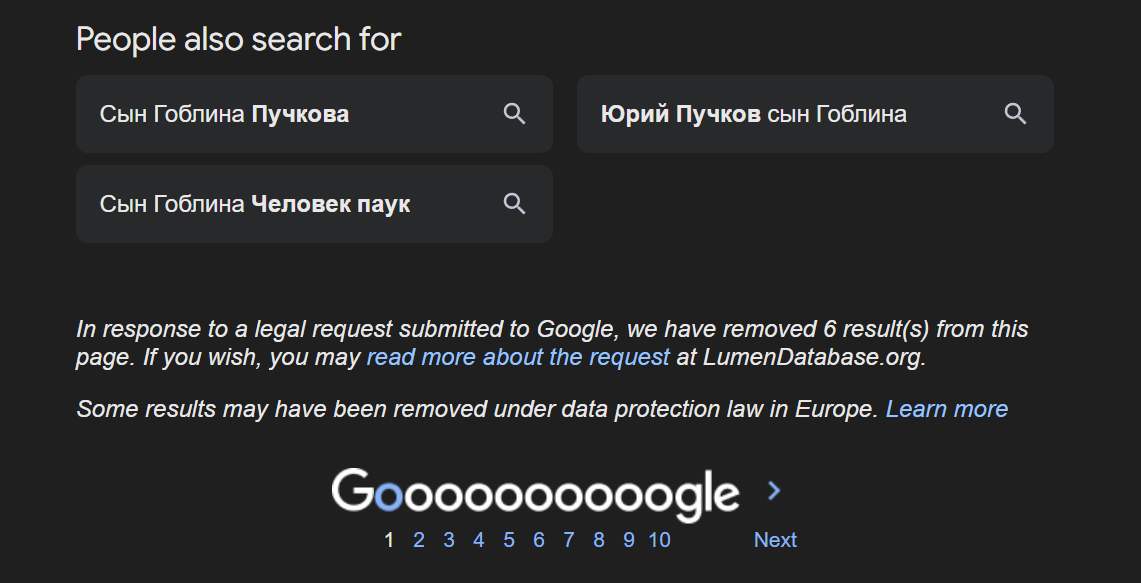Go to results page 2
The height and width of the screenshot is (583, 1141).
(x=418, y=540)
